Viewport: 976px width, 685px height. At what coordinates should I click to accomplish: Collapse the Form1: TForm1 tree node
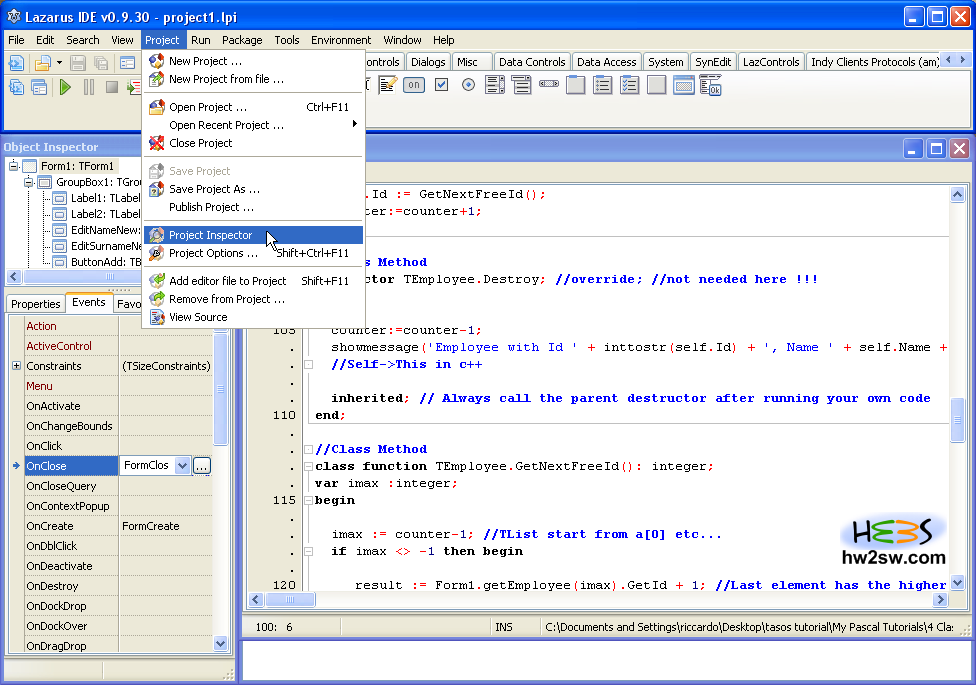click(x=13, y=166)
